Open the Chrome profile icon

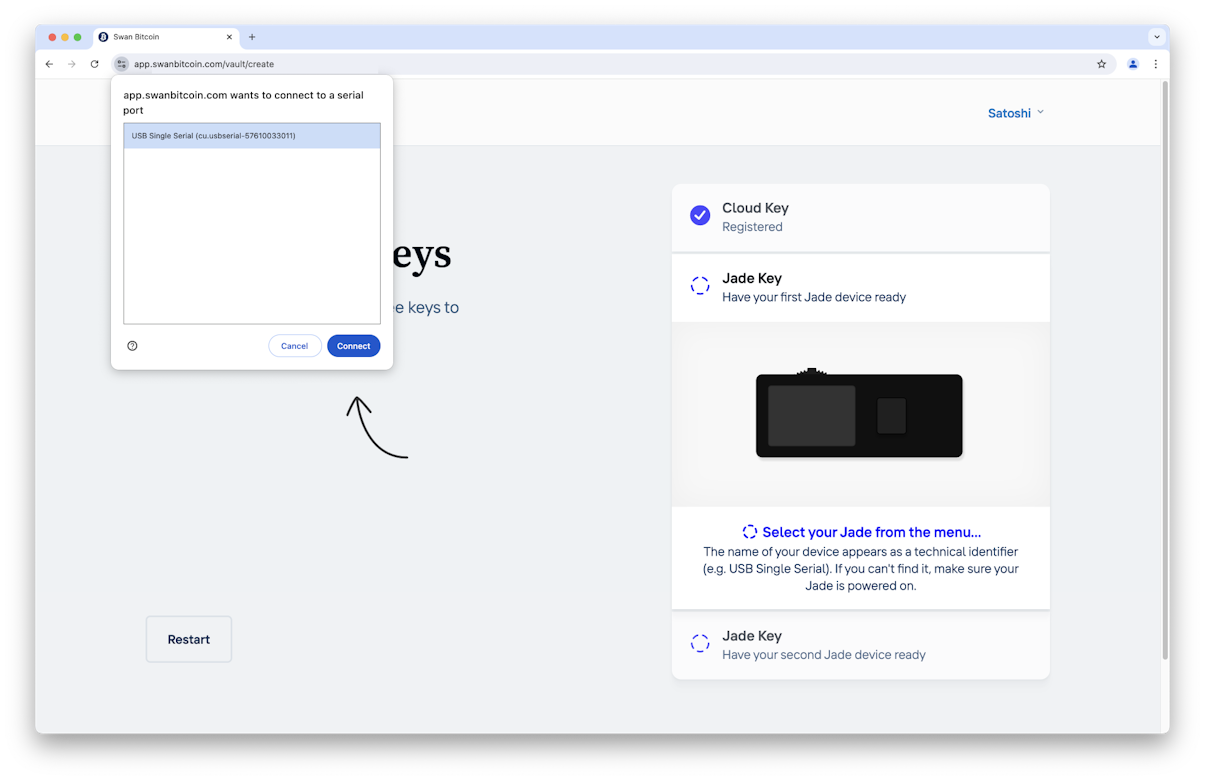point(1133,64)
